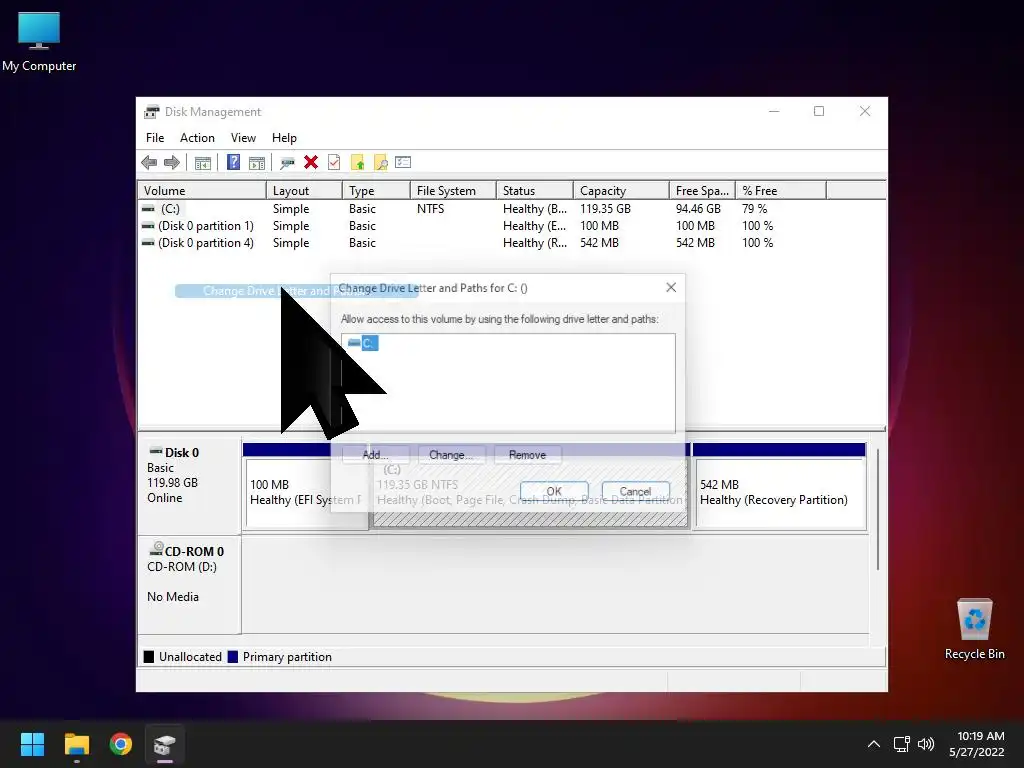Viewport: 1024px width, 768px height.
Task: Click the Unallocated black legend swatch
Action: tap(149, 656)
